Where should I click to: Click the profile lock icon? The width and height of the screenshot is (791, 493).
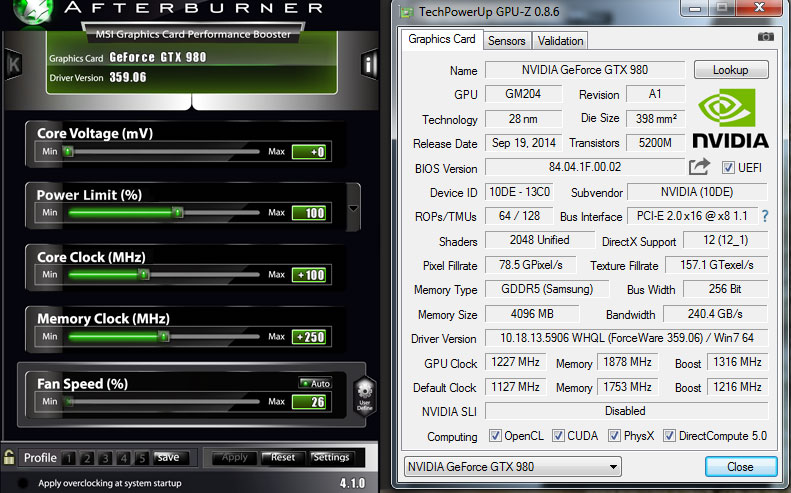(9, 457)
